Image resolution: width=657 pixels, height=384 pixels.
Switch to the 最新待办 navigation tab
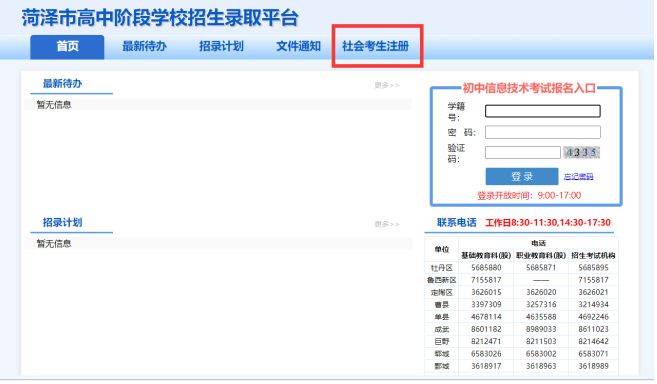tap(144, 46)
